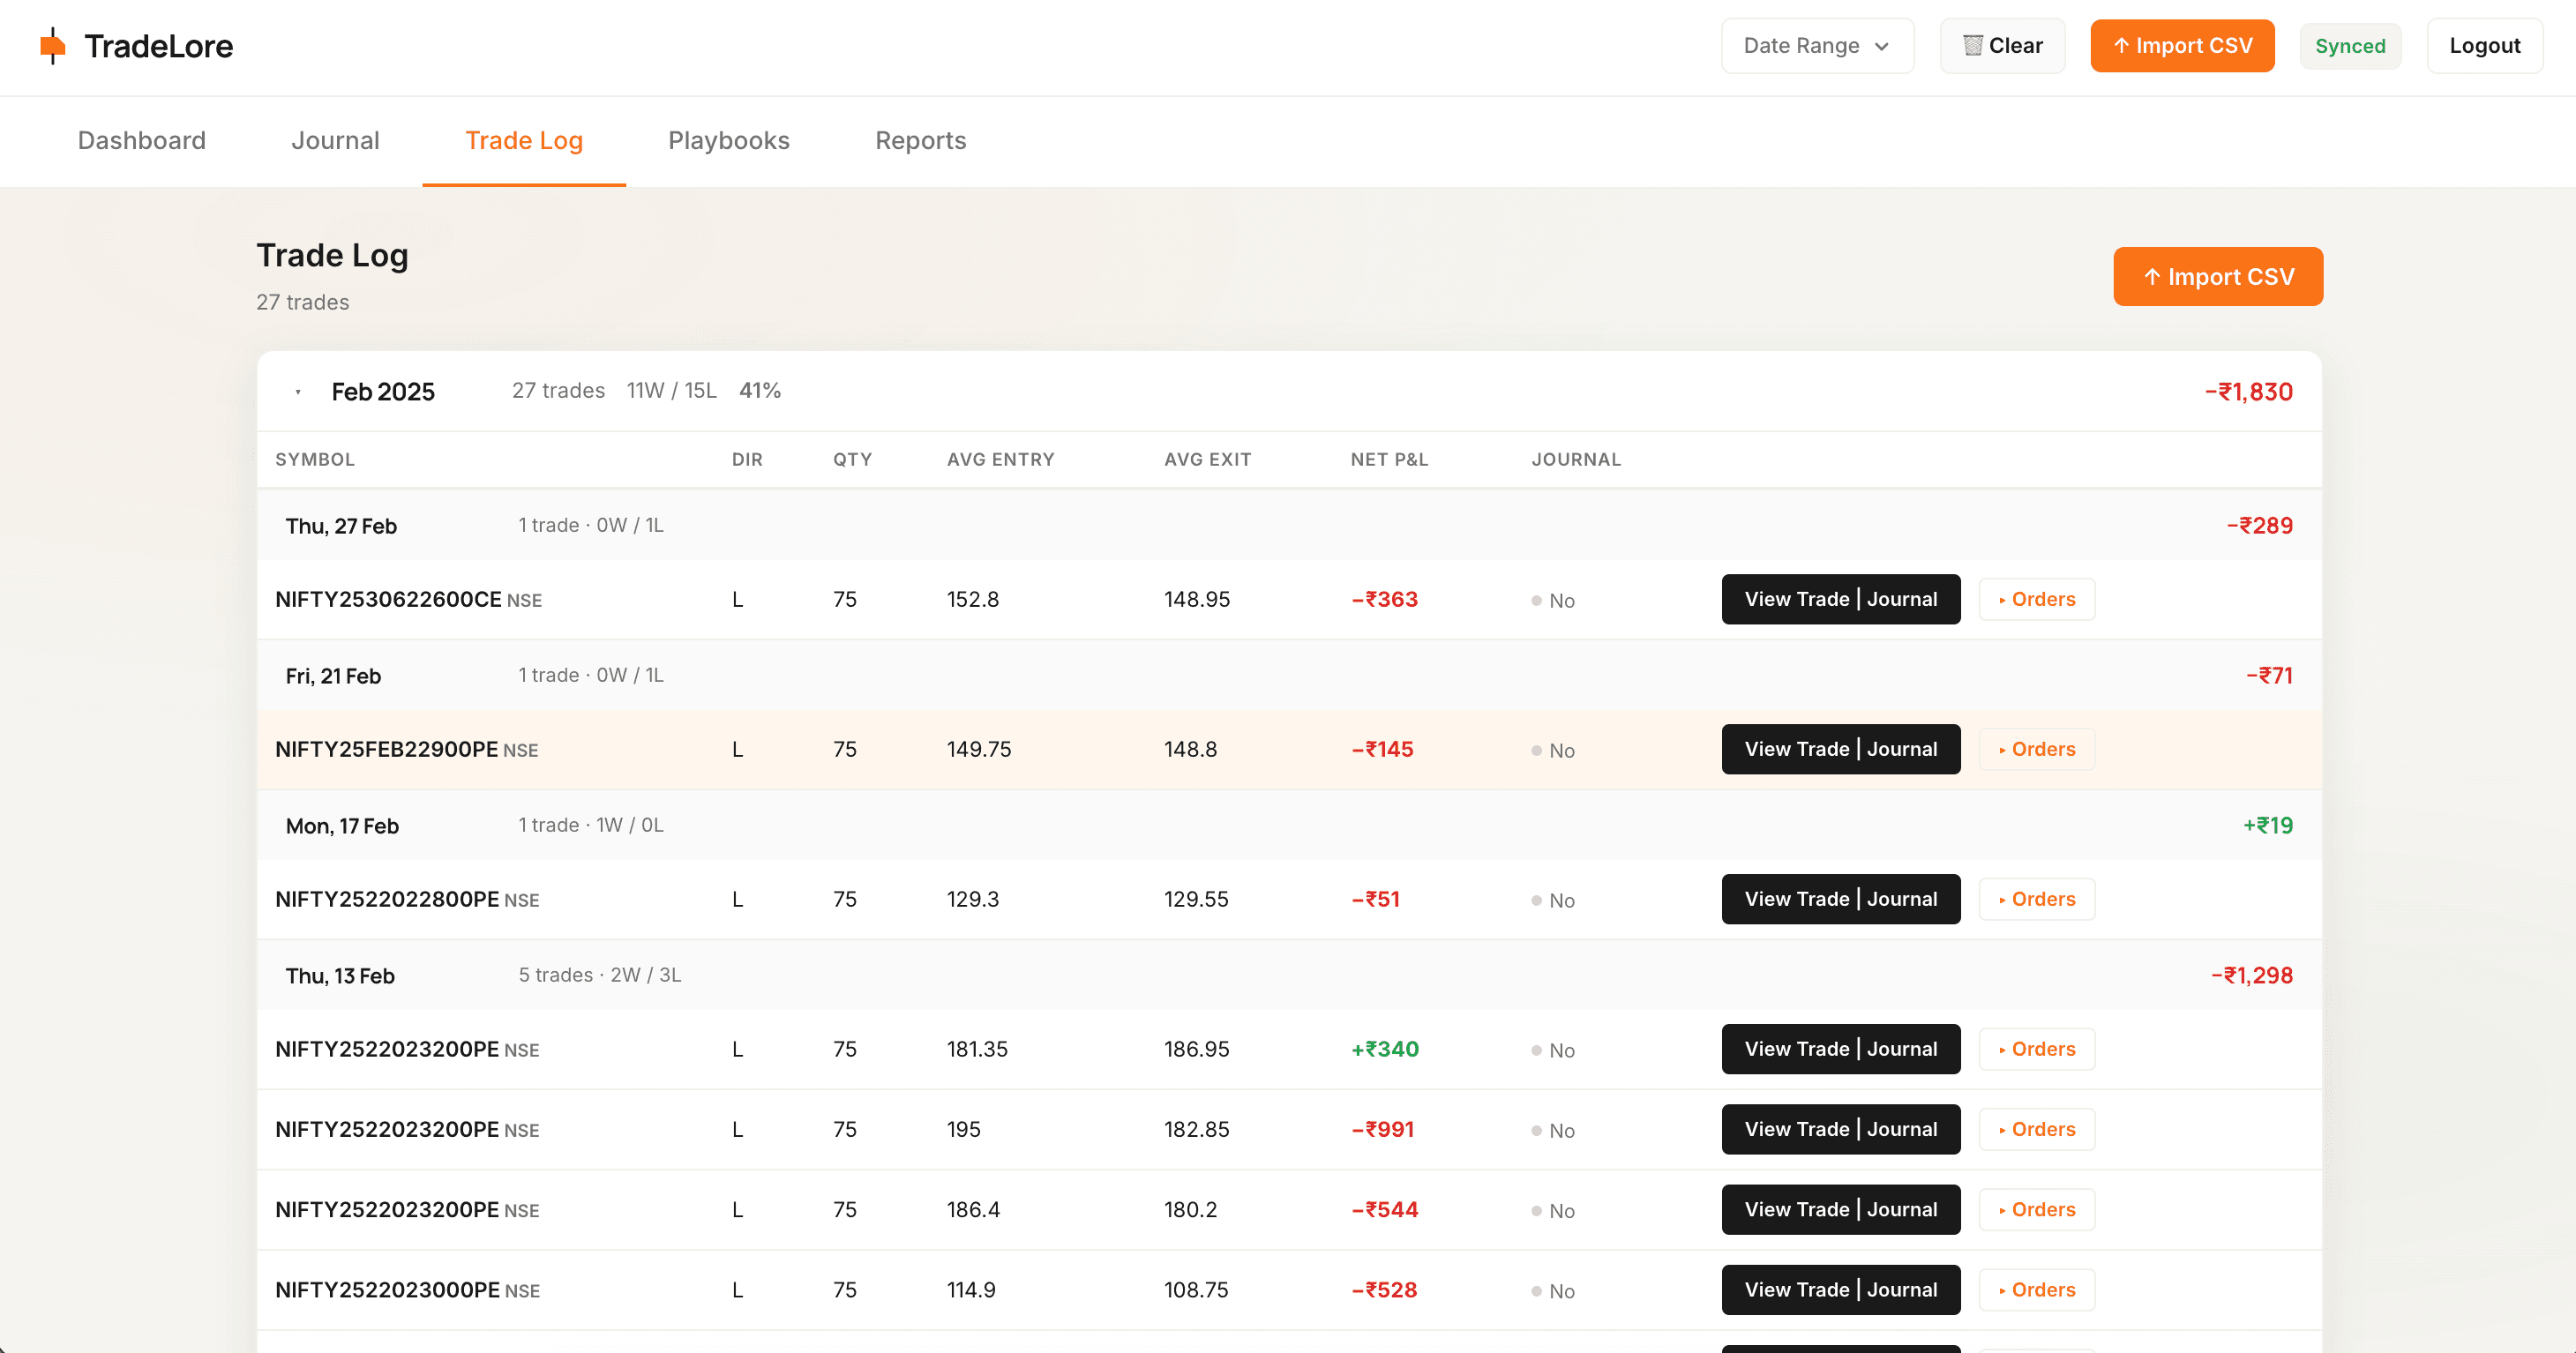2576x1353 pixels.
Task: Click the journal No status for NIFTY2530622600CE
Action: (1553, 601)
